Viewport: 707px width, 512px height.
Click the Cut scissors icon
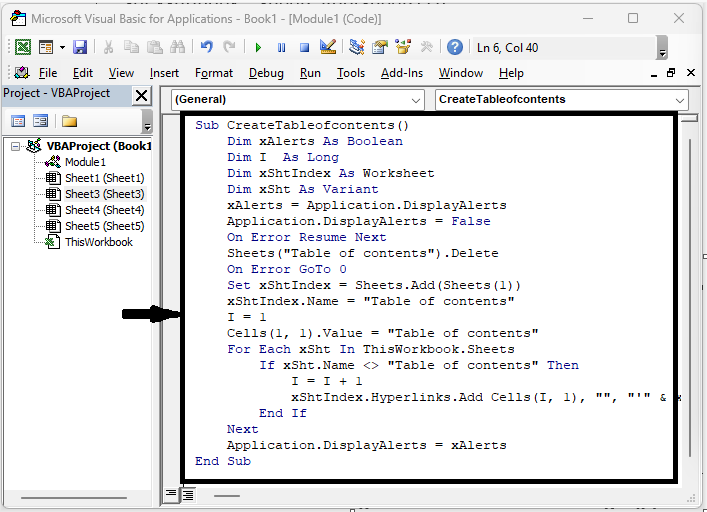[108, 47]
